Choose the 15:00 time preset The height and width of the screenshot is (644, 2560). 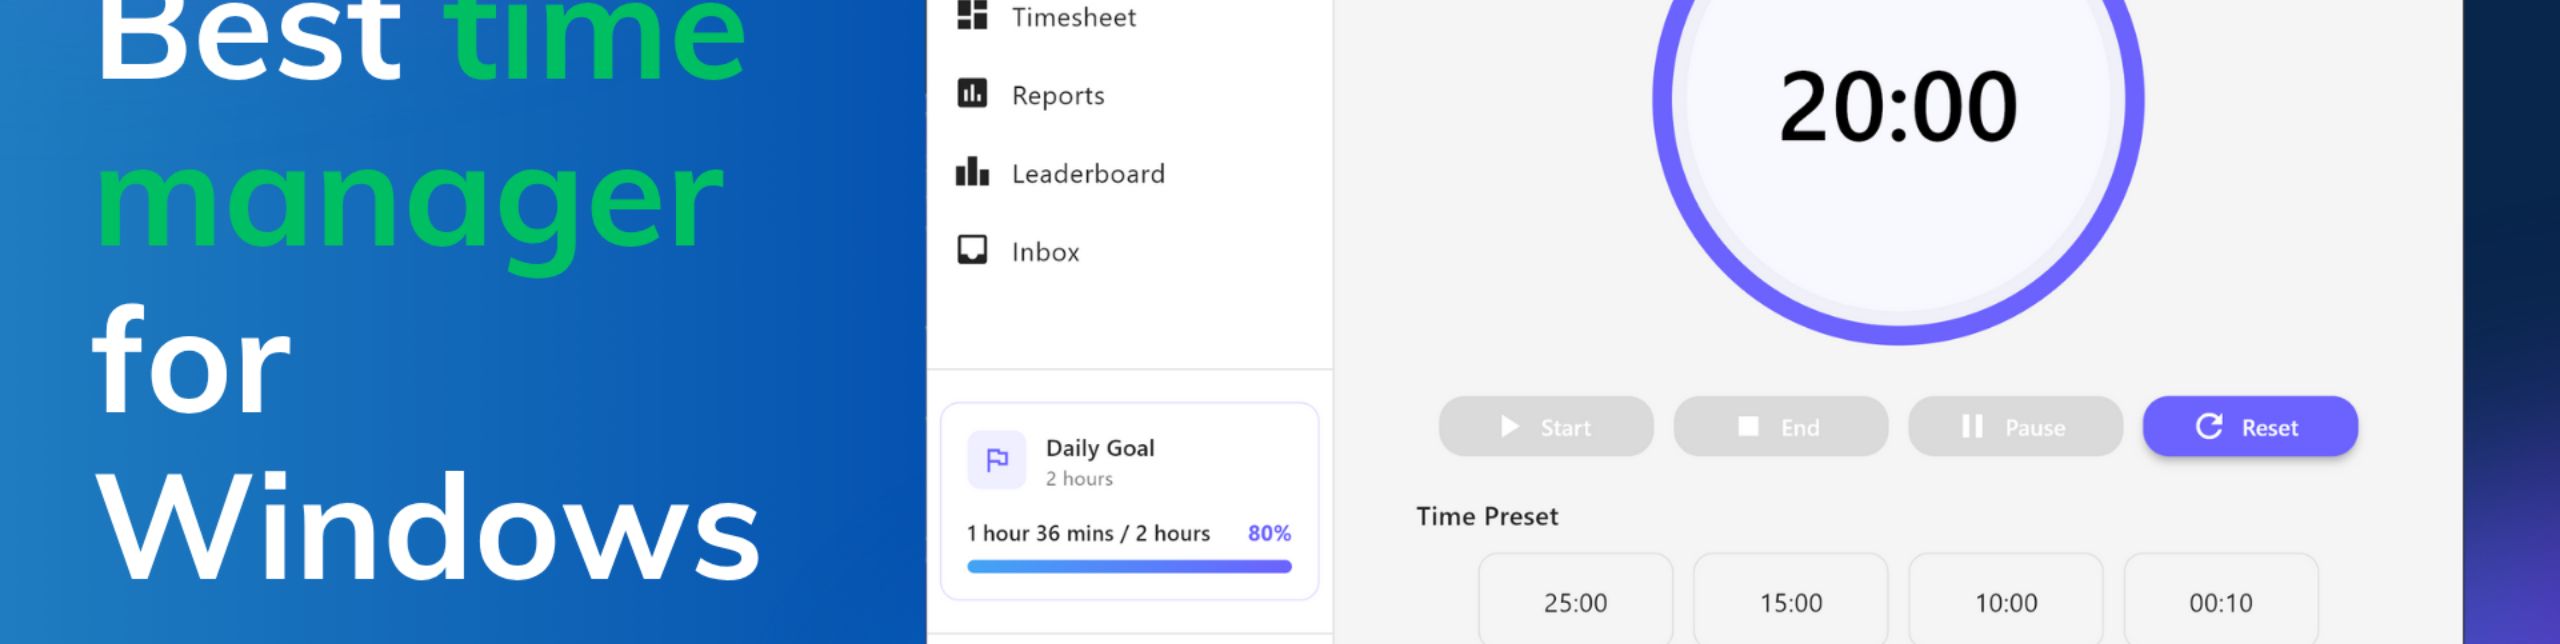point(1791,603)
